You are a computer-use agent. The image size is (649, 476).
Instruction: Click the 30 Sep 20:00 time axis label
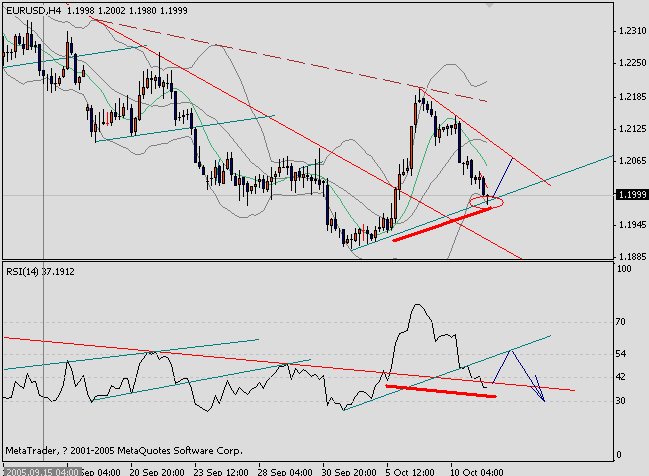click(x=349, y=472)
